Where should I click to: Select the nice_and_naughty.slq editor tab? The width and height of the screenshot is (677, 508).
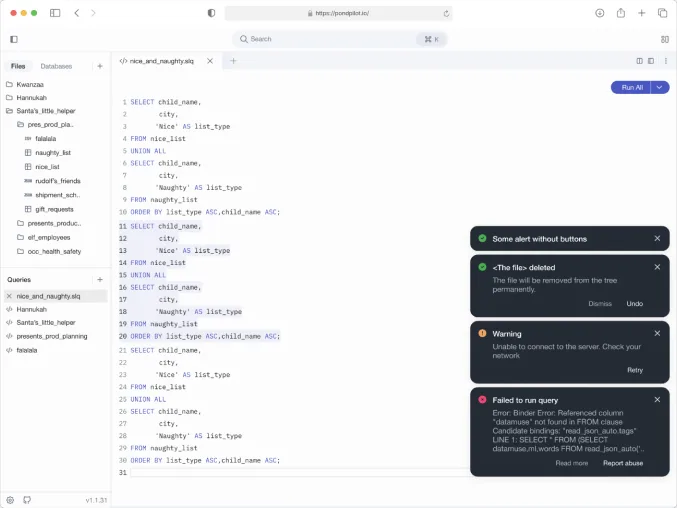click(161, 61)
